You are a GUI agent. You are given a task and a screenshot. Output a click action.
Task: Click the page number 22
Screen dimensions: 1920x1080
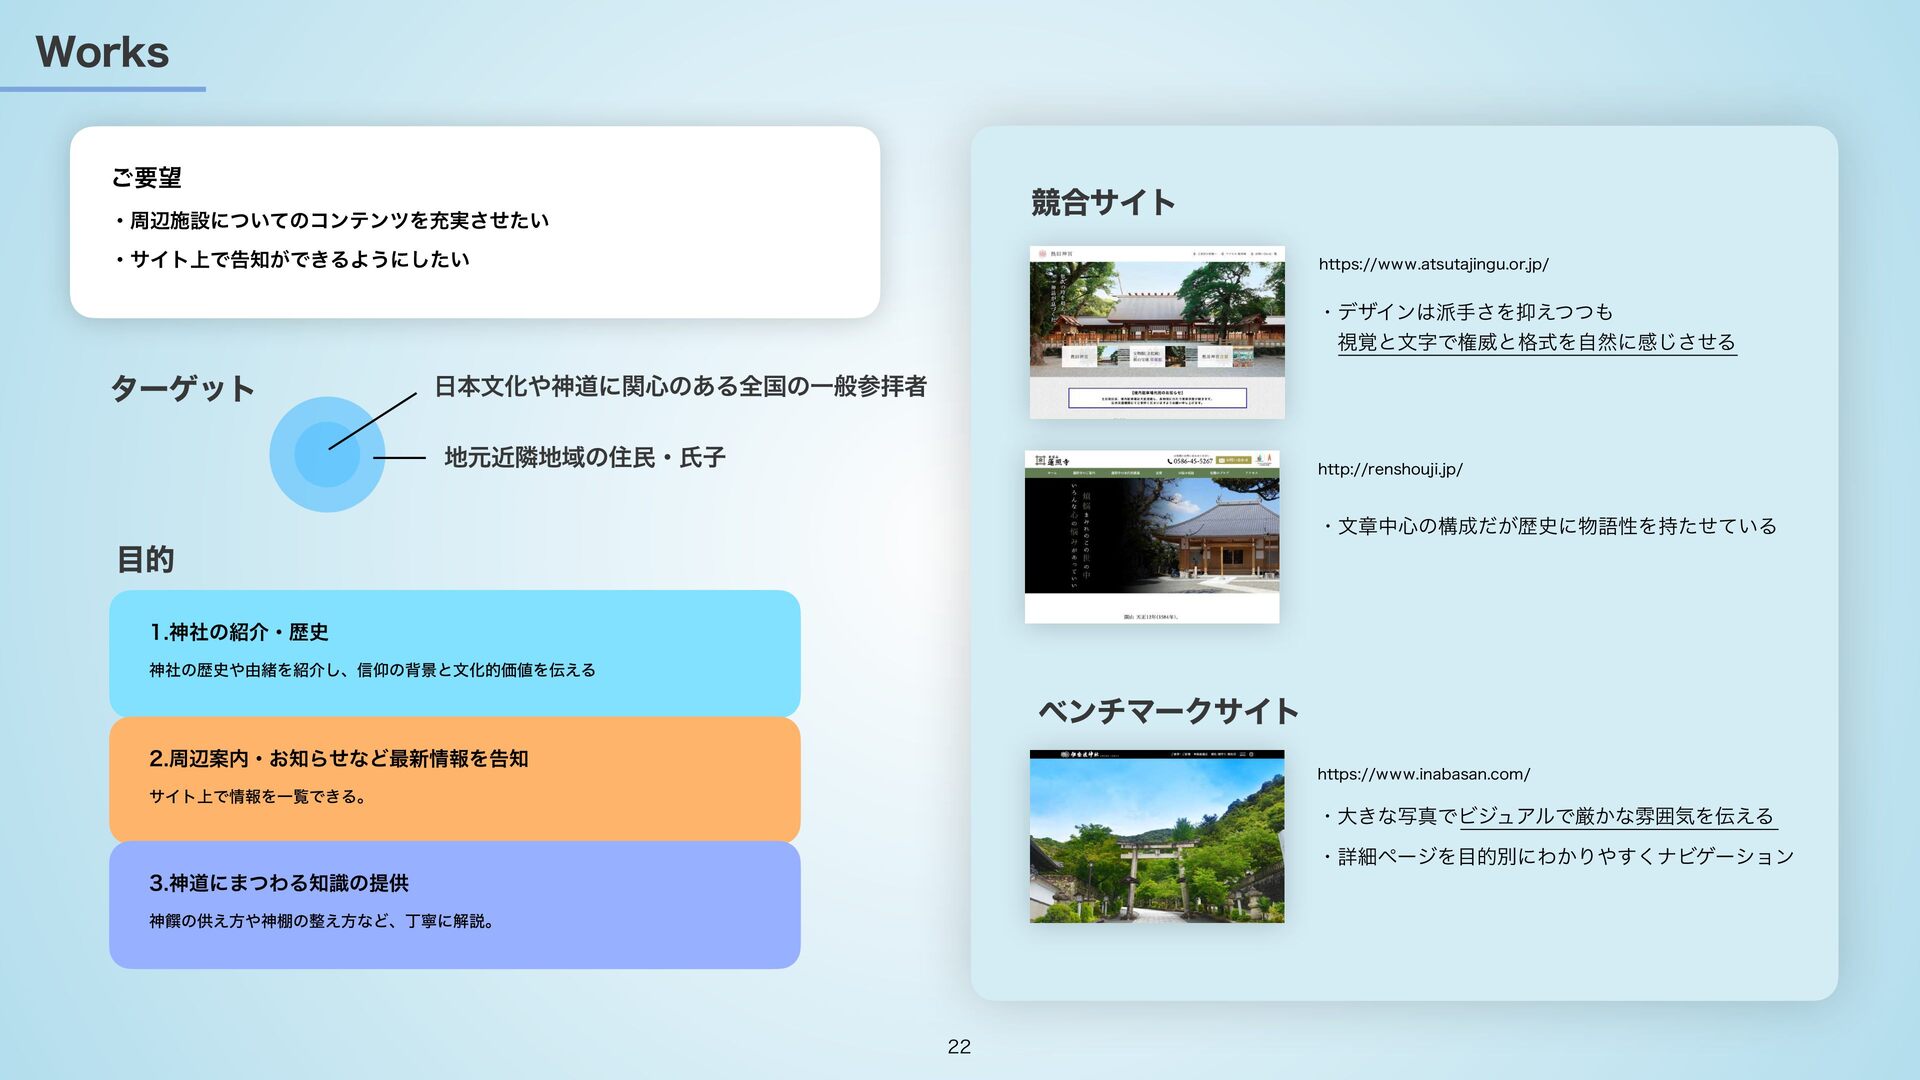959,1046
